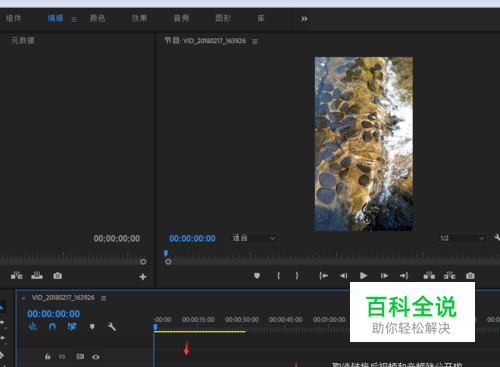
Task: Click the Program monitor settings wrench
Action: pos(497,238)
